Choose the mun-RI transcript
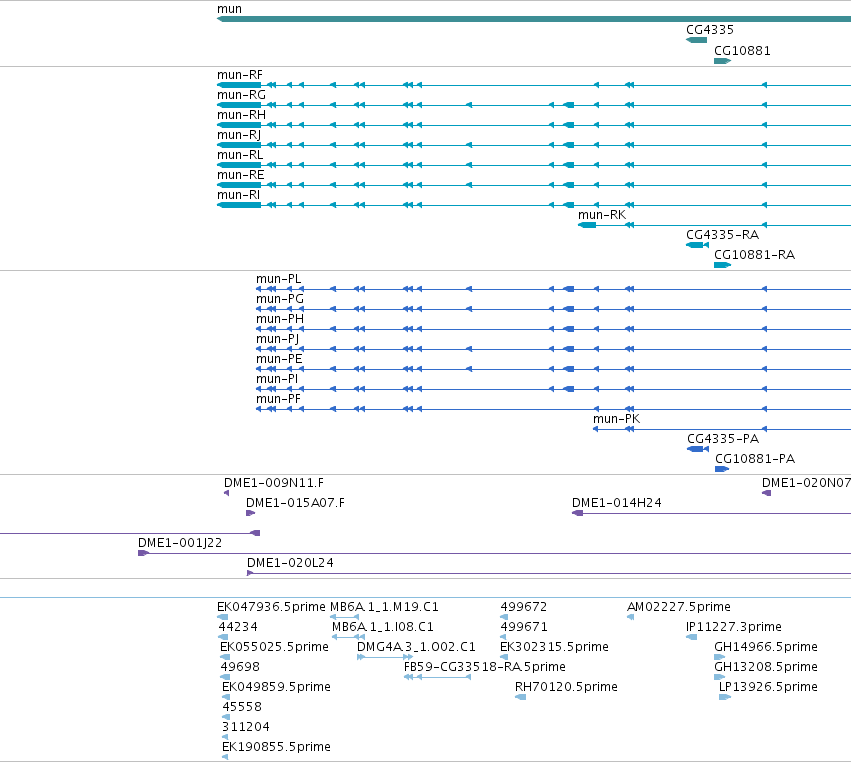851x762 pixels. 534,205
